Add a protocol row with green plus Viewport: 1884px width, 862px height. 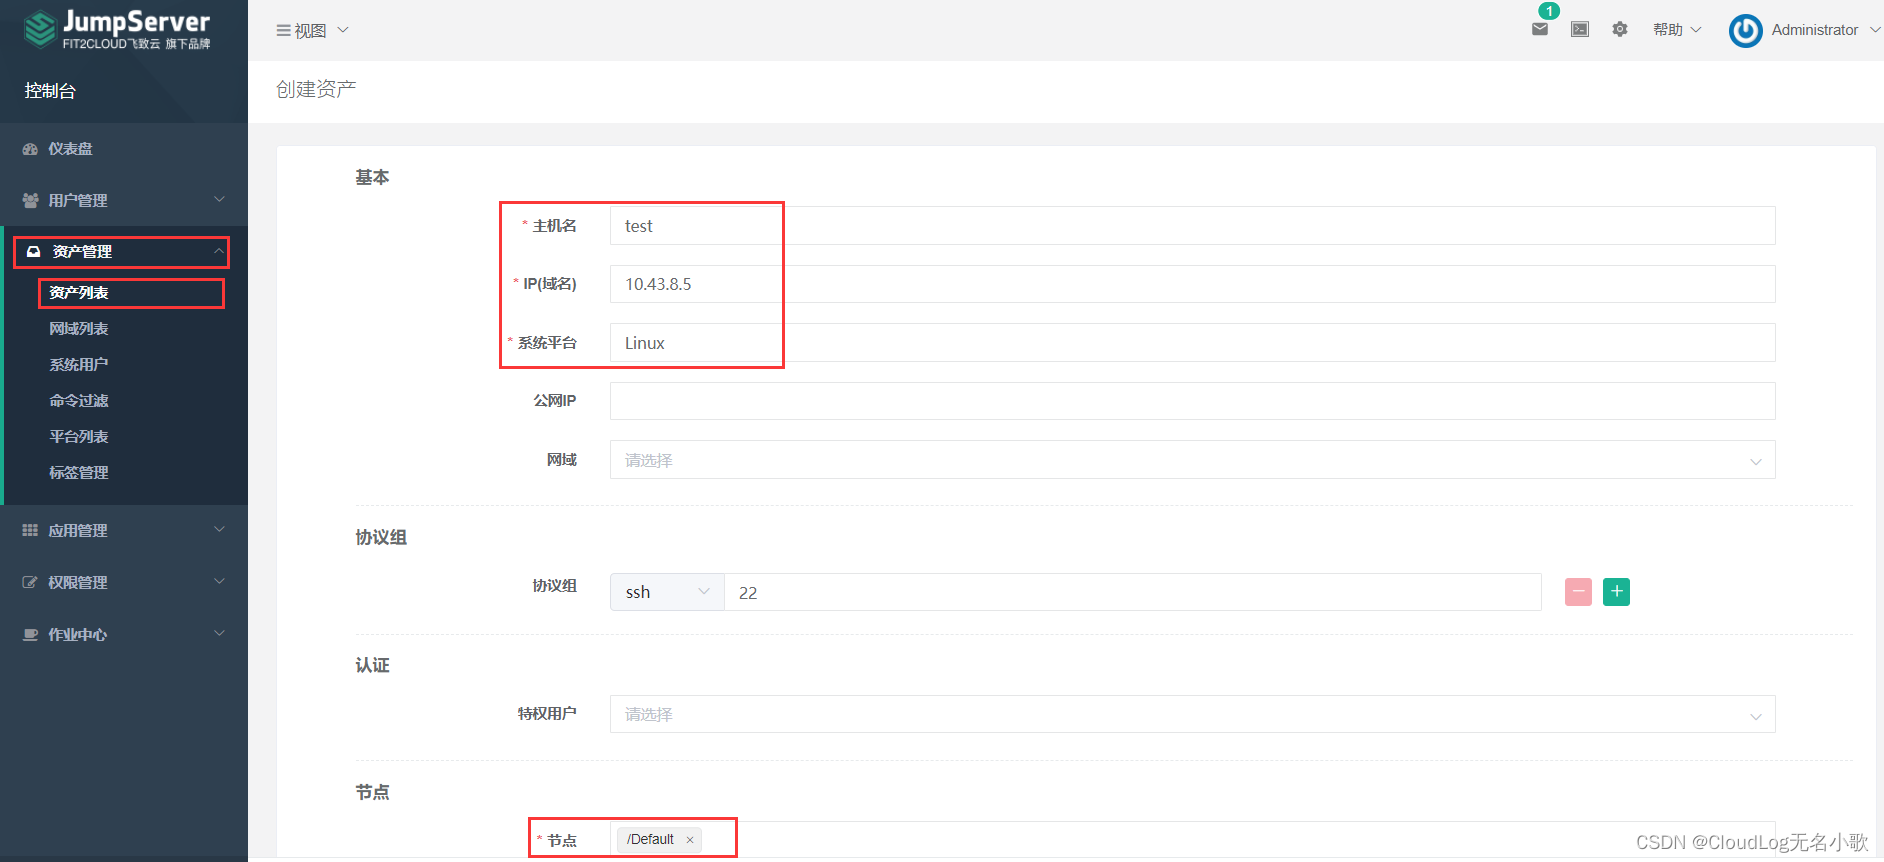tap(1616, 592)
